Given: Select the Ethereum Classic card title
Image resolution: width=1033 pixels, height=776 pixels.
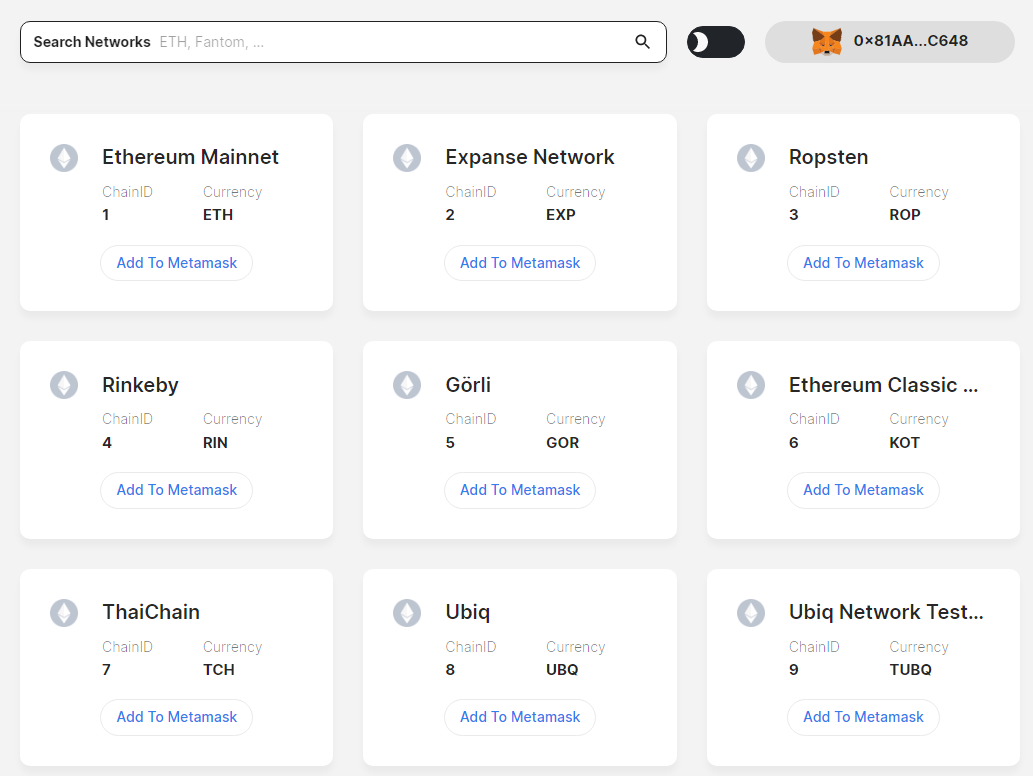Looking at the screenshot, I should (883, 385).
